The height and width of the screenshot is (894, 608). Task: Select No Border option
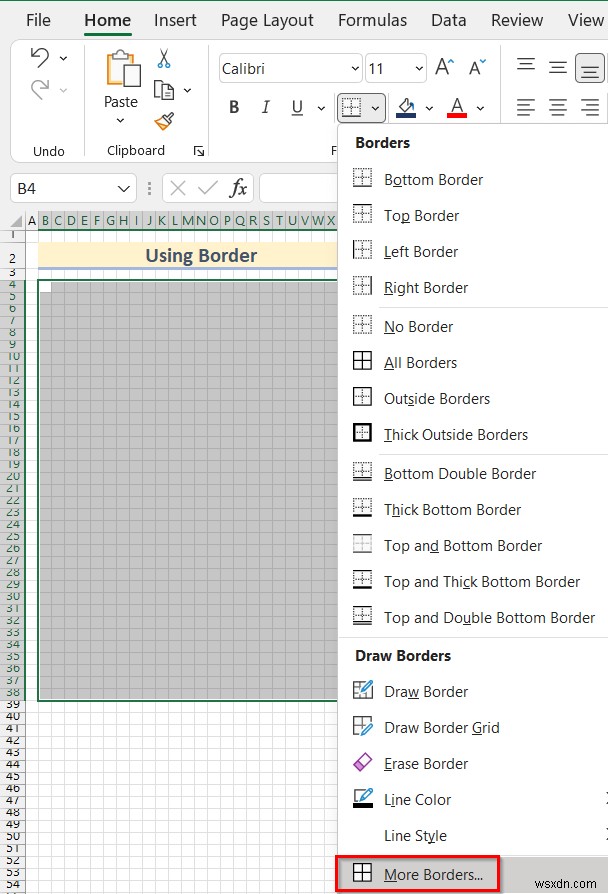[473, 327]
